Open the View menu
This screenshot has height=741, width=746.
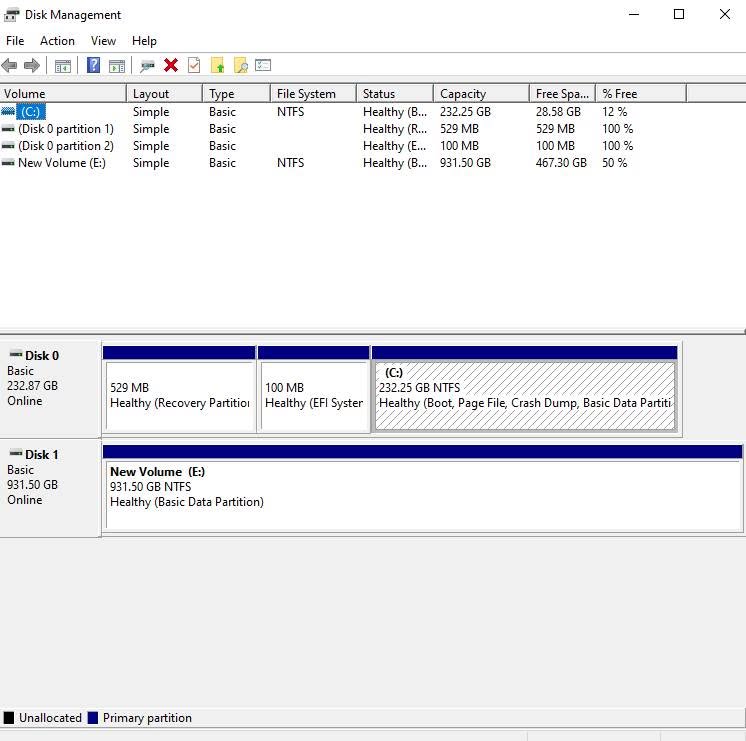click(103, 41)
